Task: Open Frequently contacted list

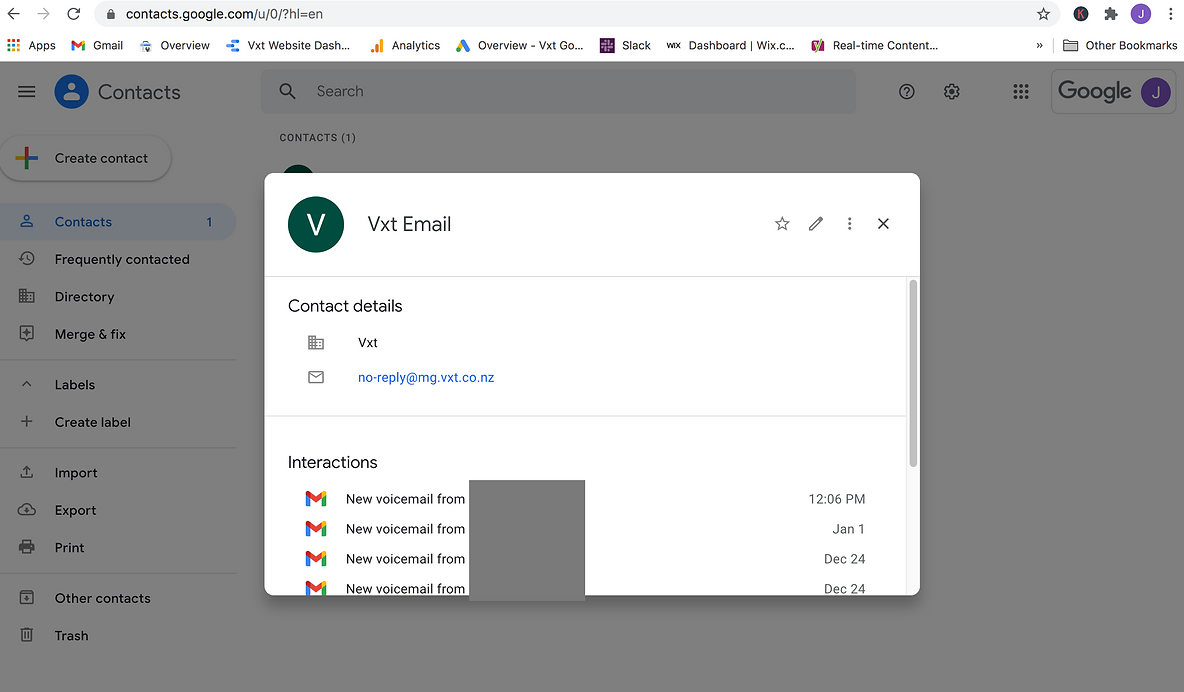Action: [x=118, y=259]
